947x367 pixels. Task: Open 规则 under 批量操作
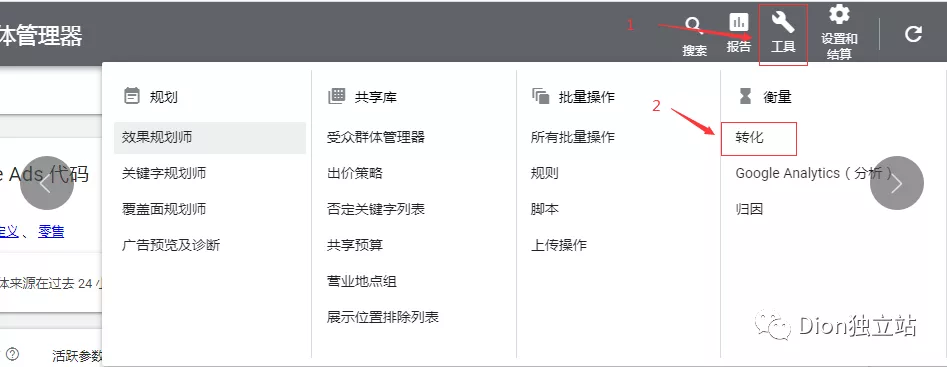[544, 173]
